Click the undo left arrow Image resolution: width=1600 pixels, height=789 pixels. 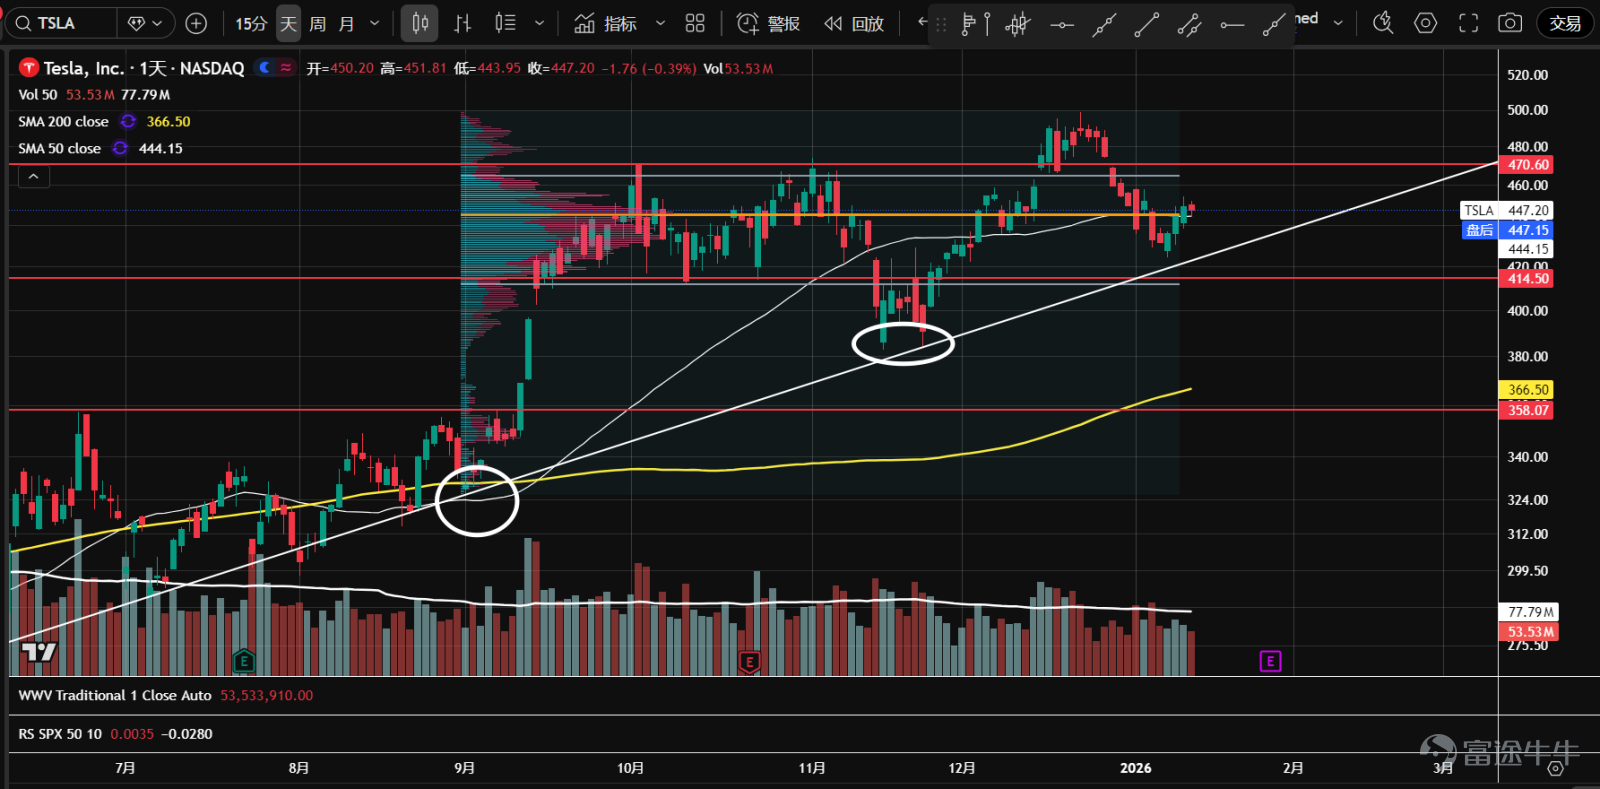click(922, 22)
